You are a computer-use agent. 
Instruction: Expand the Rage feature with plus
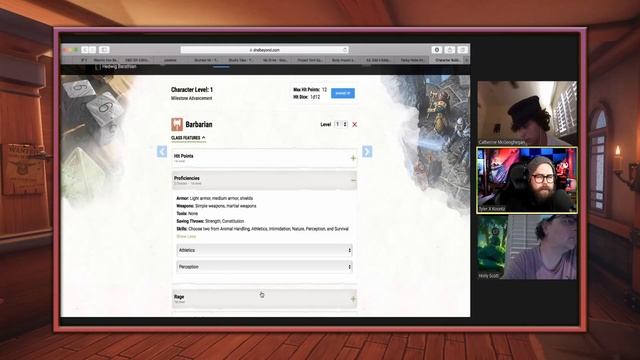point(353,299)
